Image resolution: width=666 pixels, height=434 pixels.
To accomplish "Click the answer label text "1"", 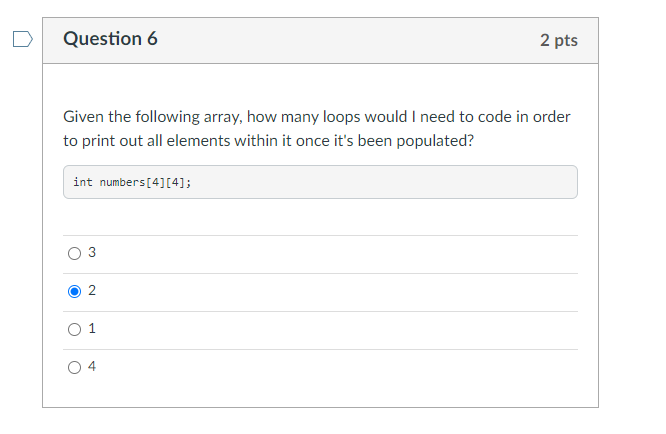I will coord(92,329).
